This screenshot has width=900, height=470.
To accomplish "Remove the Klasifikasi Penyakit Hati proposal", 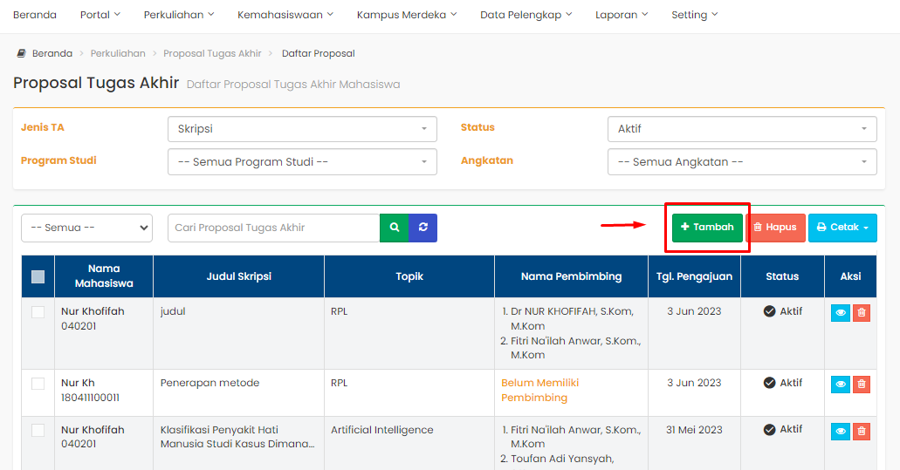I will pyautogui.click(x=861, y=431).
